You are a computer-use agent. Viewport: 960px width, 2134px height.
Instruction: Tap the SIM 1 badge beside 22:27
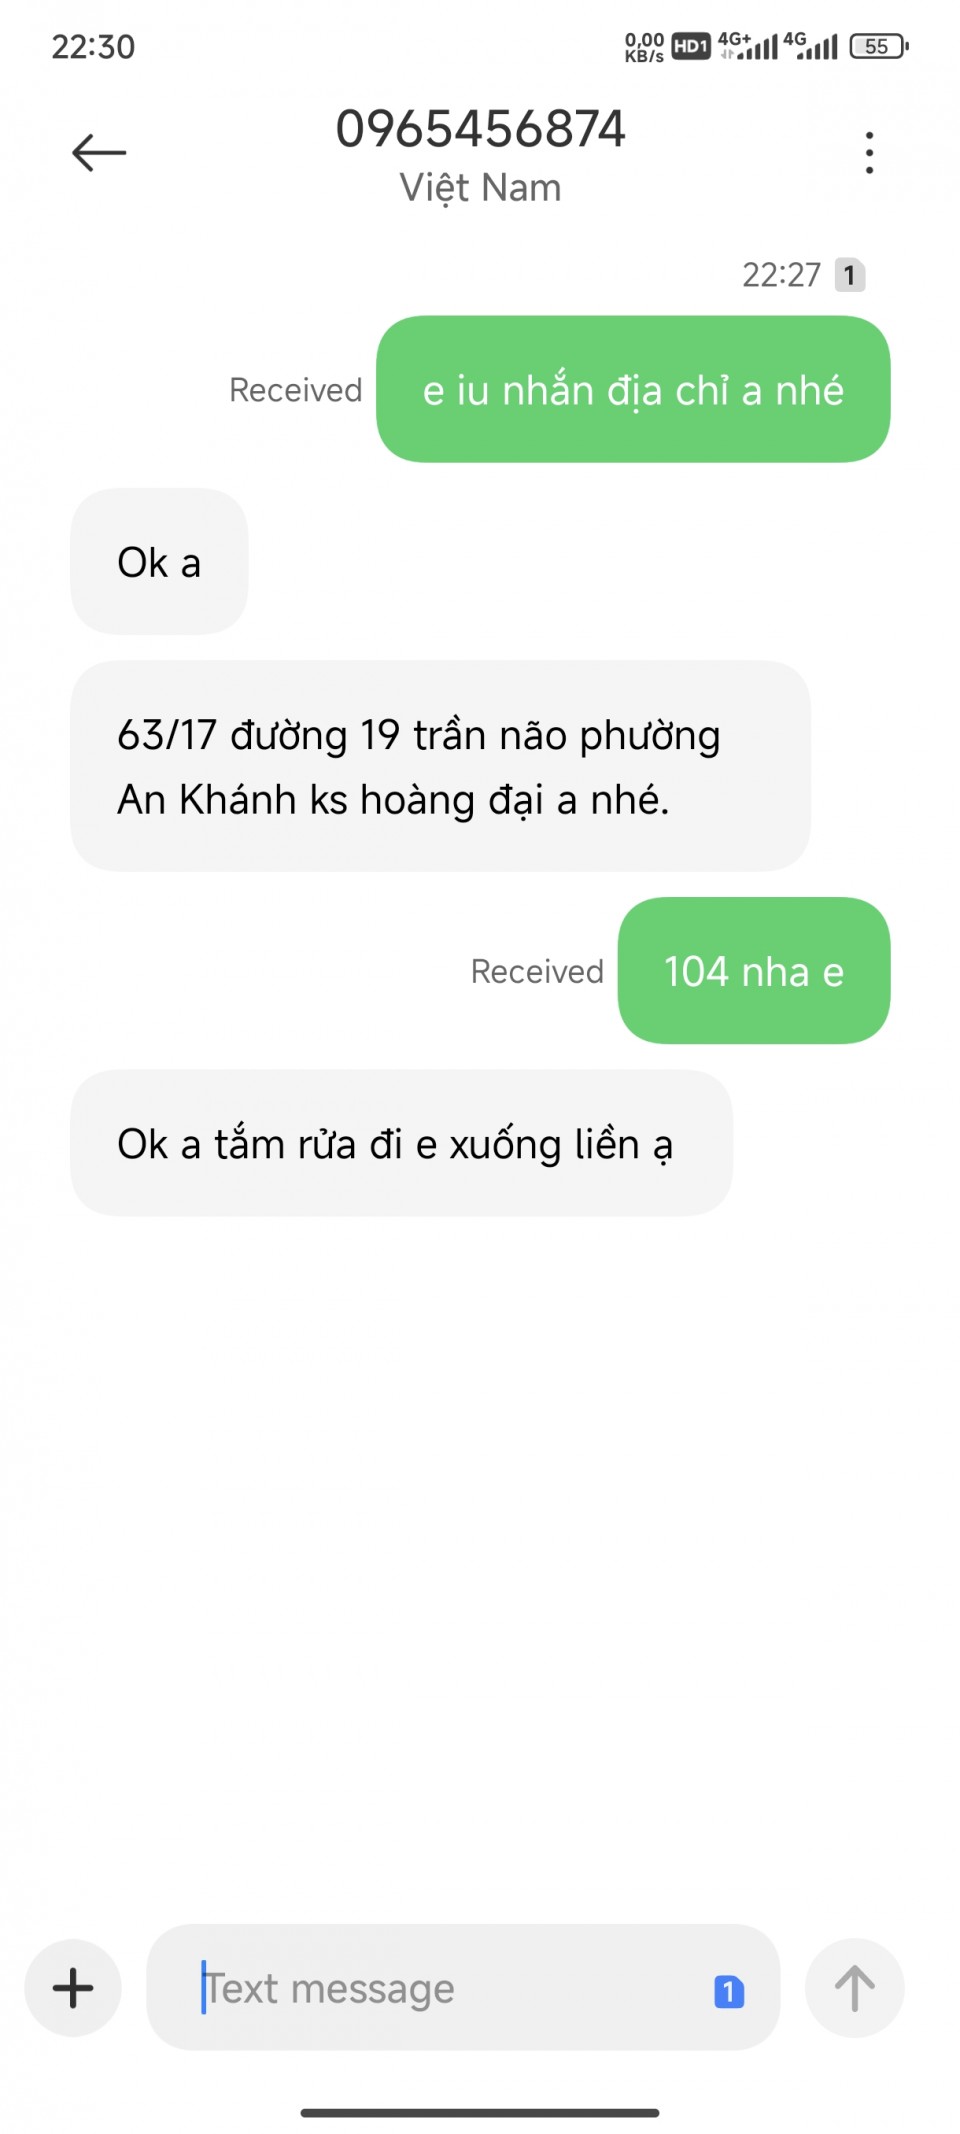click(850, 275)
